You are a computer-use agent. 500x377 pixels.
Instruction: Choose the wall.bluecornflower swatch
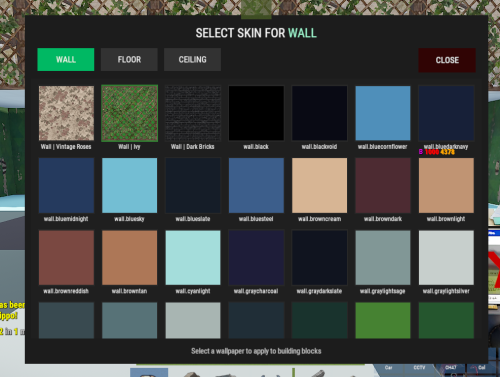(x=383, y=113)
